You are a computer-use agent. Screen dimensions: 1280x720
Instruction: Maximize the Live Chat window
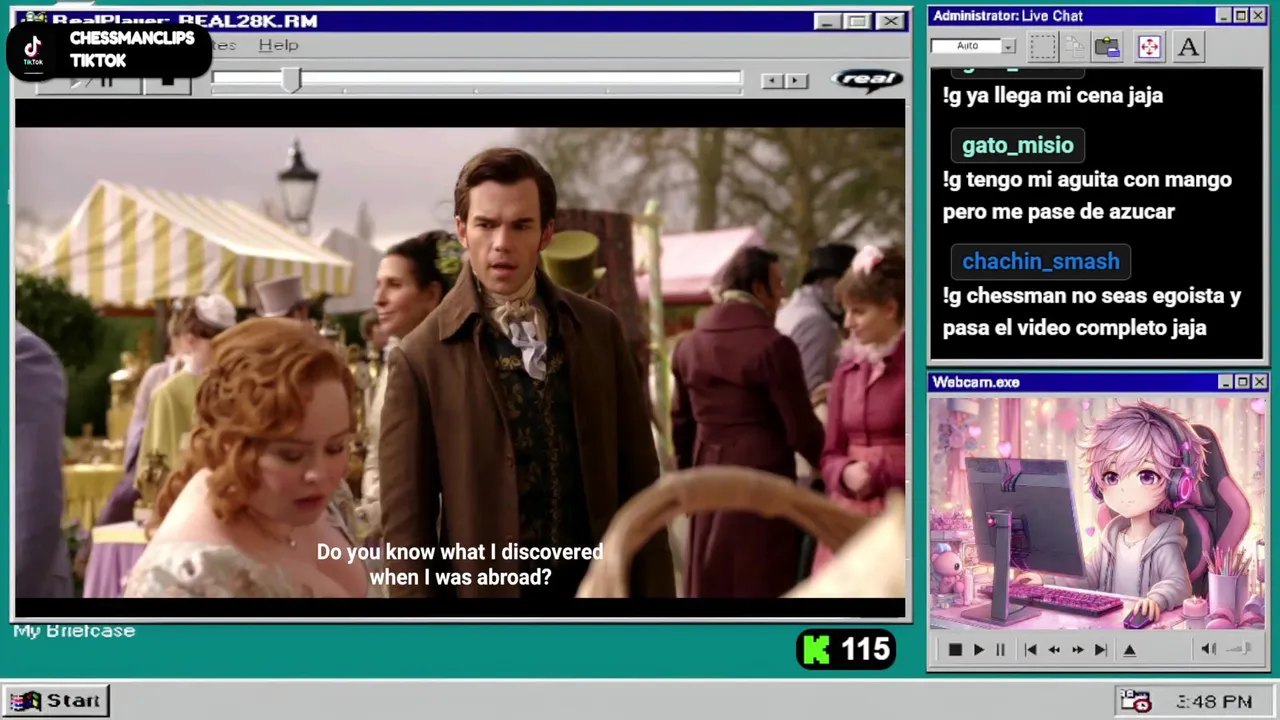point(1241,15)
